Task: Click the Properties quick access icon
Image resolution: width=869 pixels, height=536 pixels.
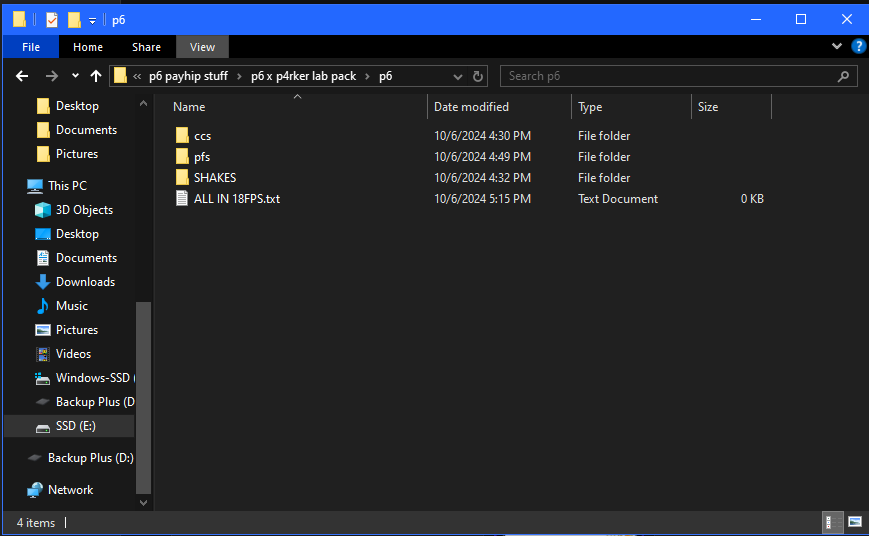Action: [52, 20]
